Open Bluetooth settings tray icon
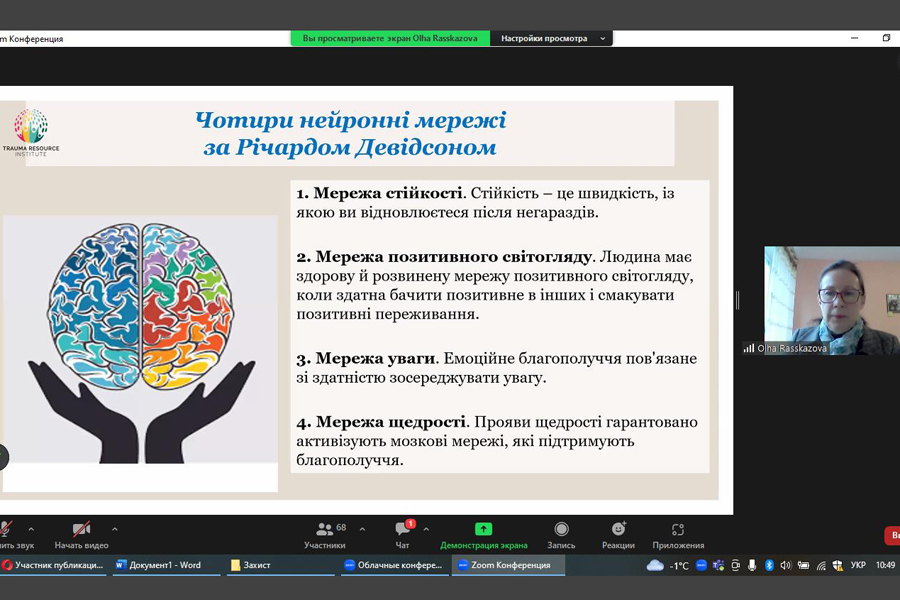Viewport: 900px width, 600px height. (x=769, y=566)
